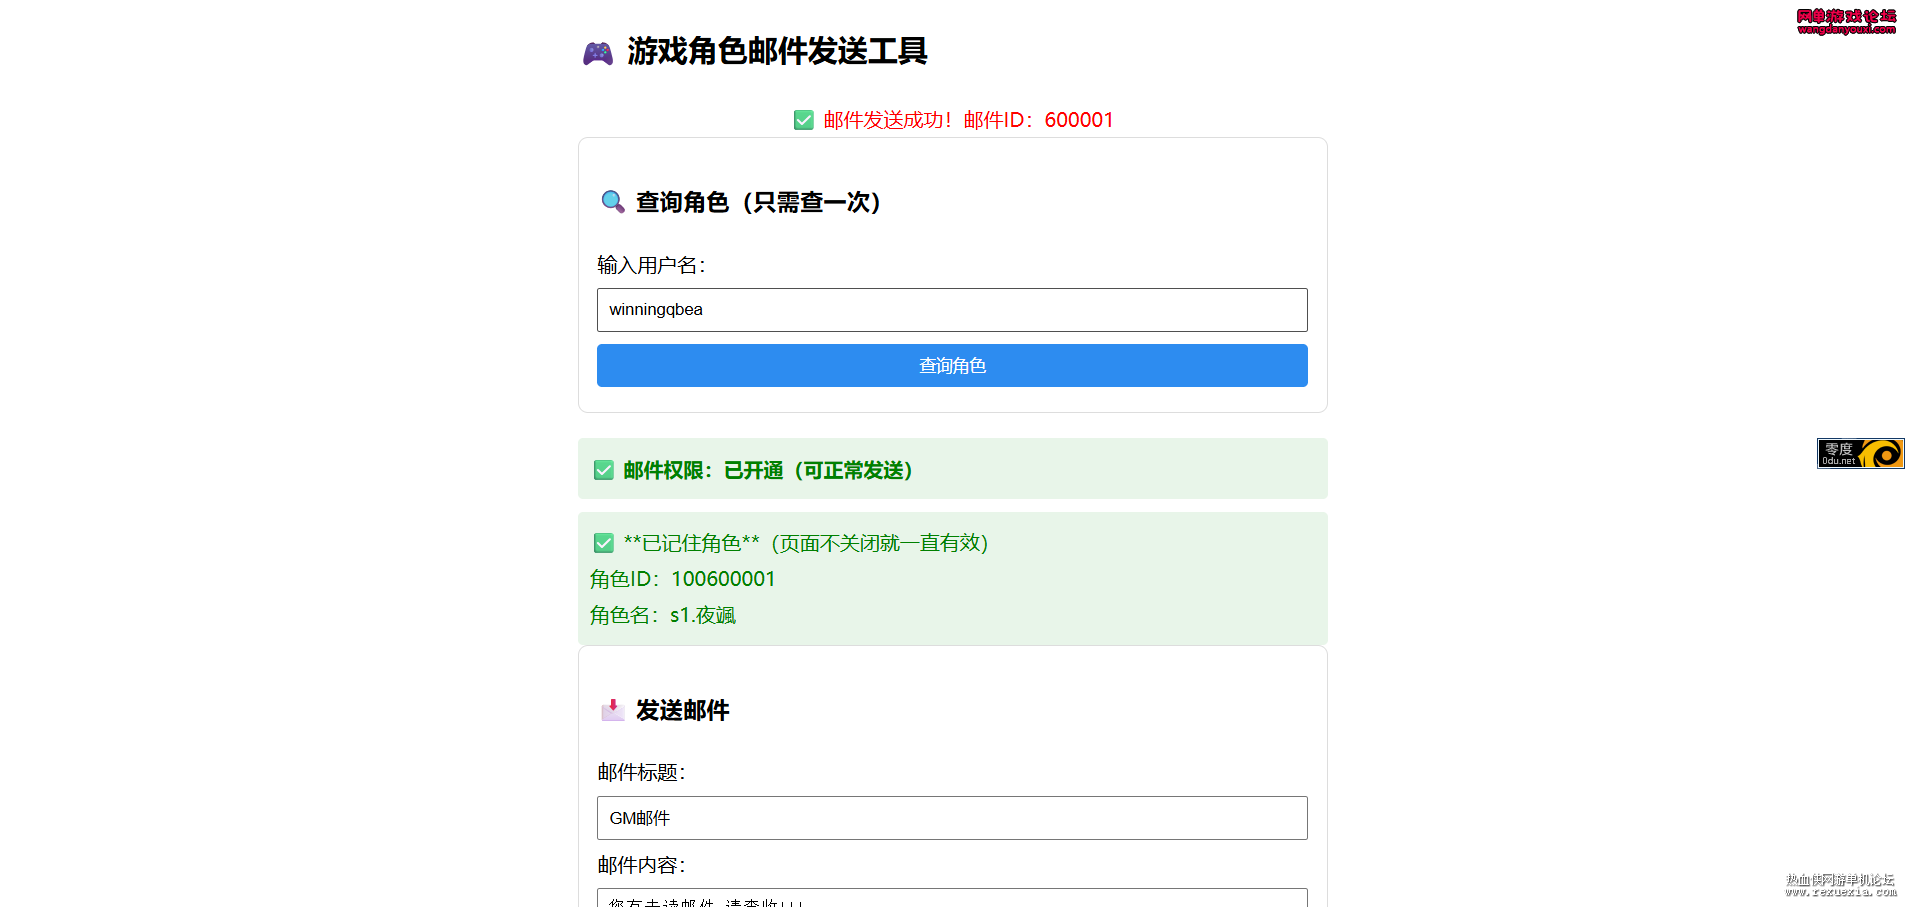The height and width of the screenshot is (907, 1905).
Task: Click the magnifier icon next to 查询角色 heading
Action: click(612, 202)
